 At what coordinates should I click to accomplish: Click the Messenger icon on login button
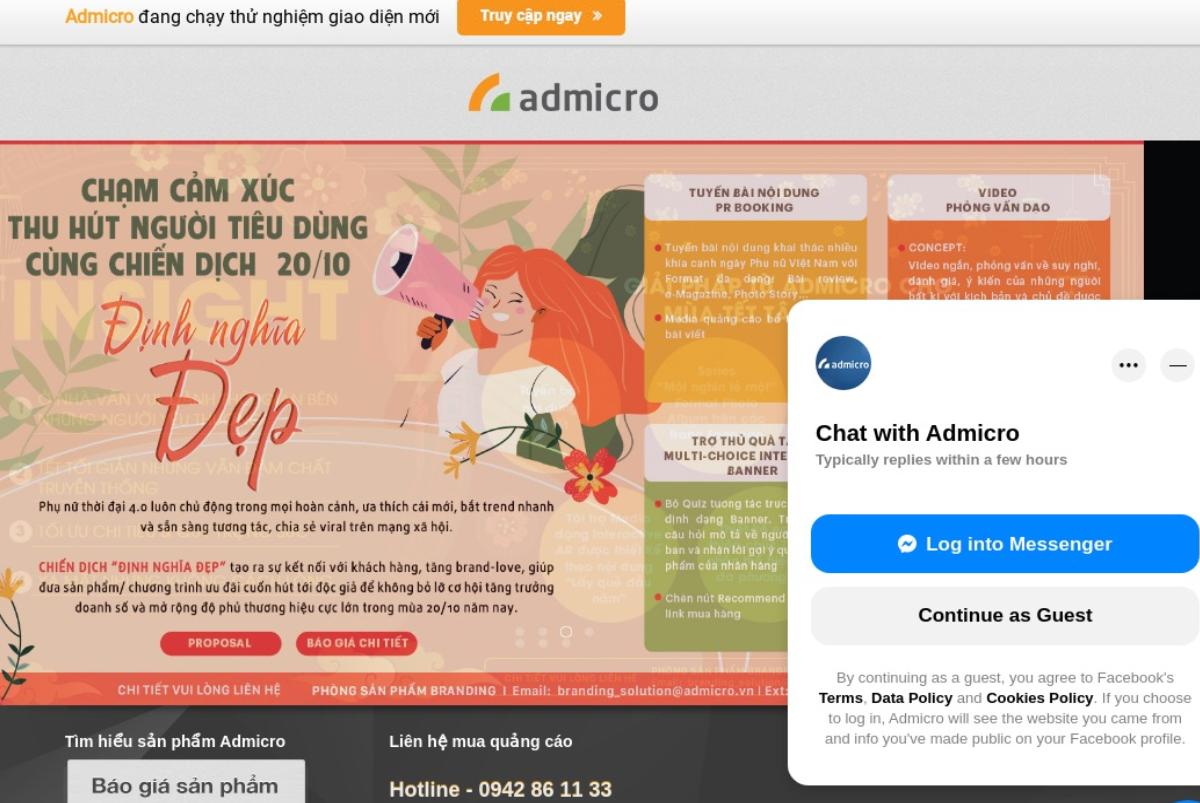pos(907,544)
